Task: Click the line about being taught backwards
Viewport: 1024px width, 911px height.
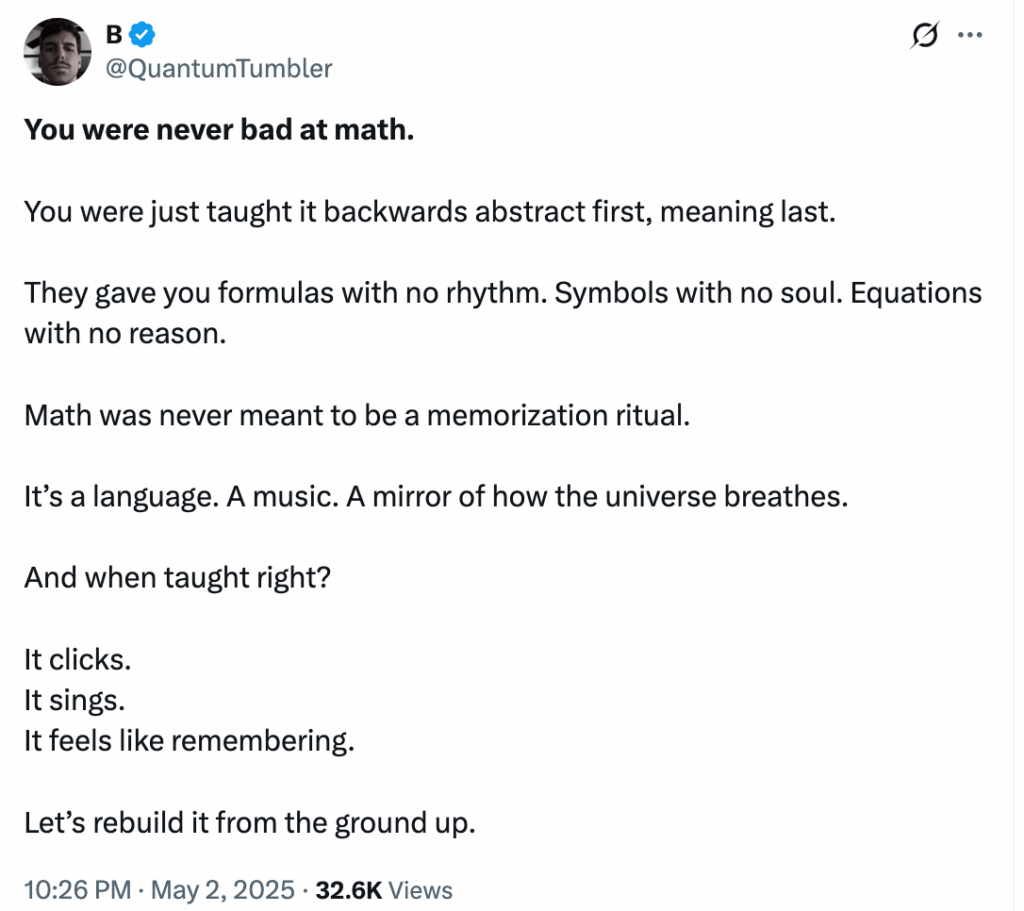Action: coord(430,212)
